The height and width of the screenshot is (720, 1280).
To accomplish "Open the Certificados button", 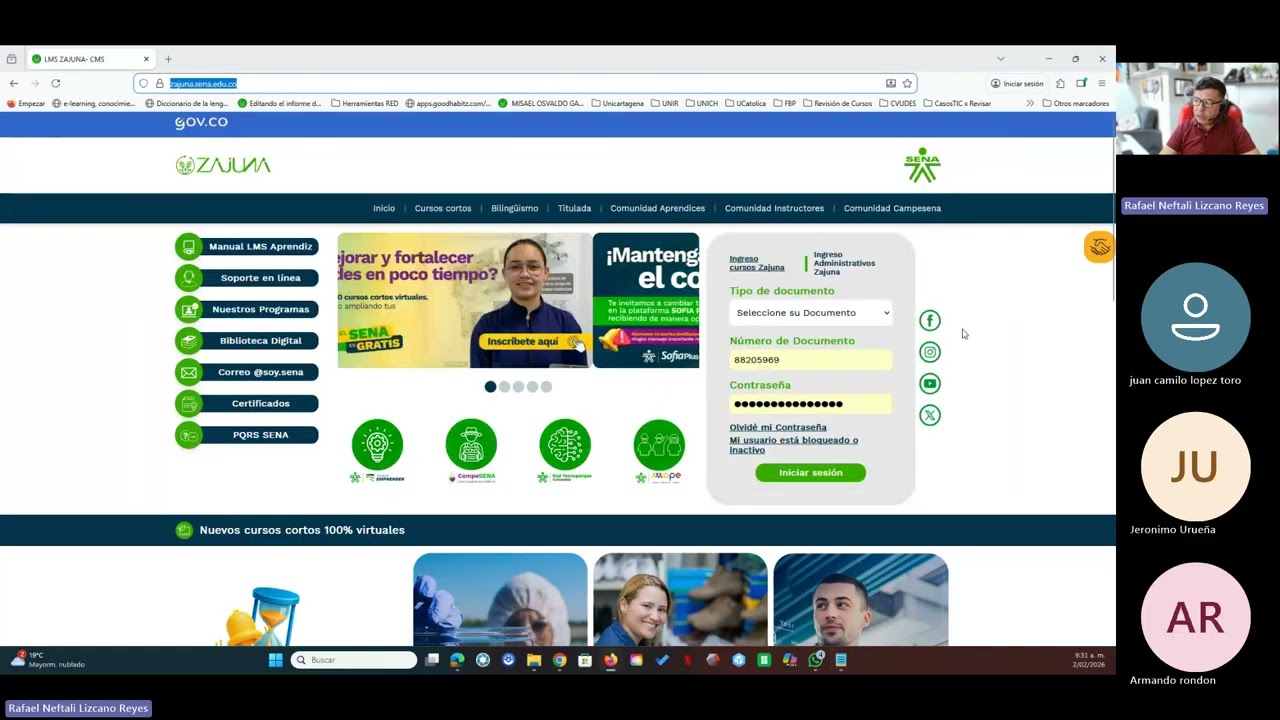I will [x=247, y=403].
